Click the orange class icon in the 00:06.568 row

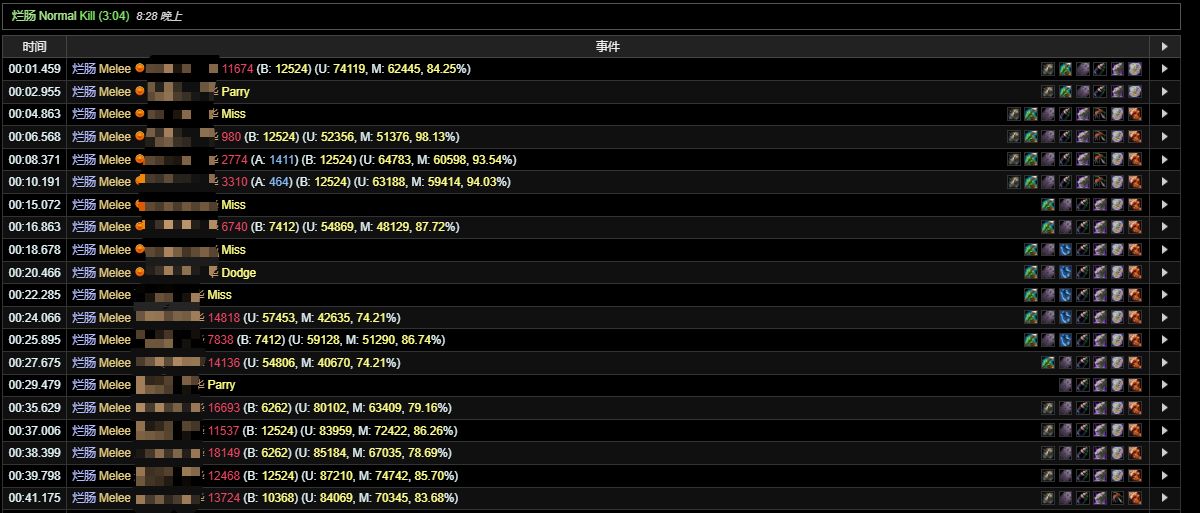(x=141, y=137)
